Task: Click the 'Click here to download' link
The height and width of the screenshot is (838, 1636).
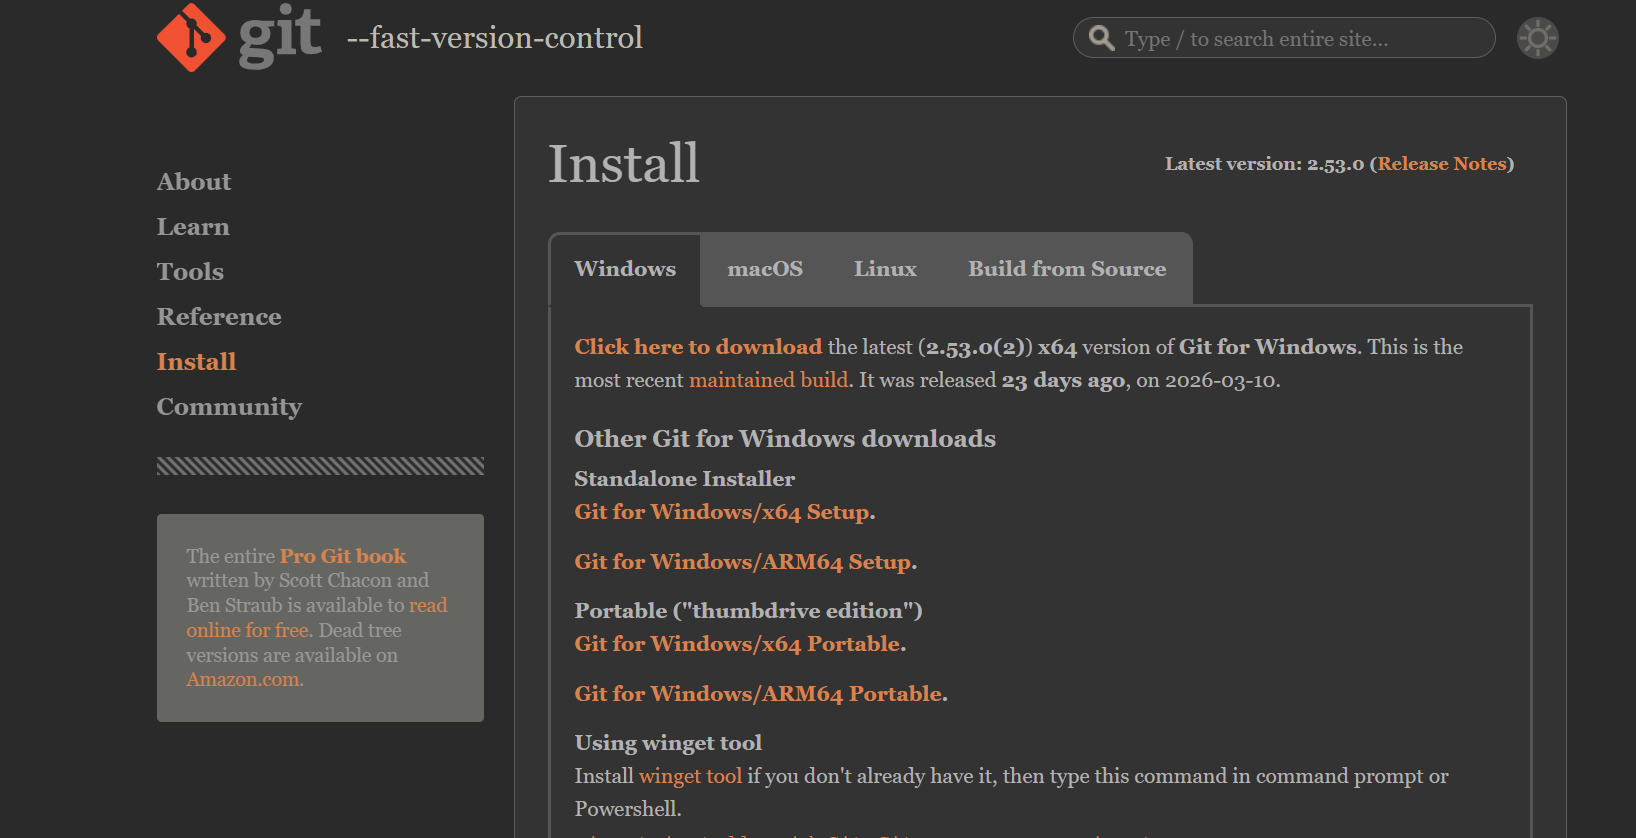Action: (698, 347)
